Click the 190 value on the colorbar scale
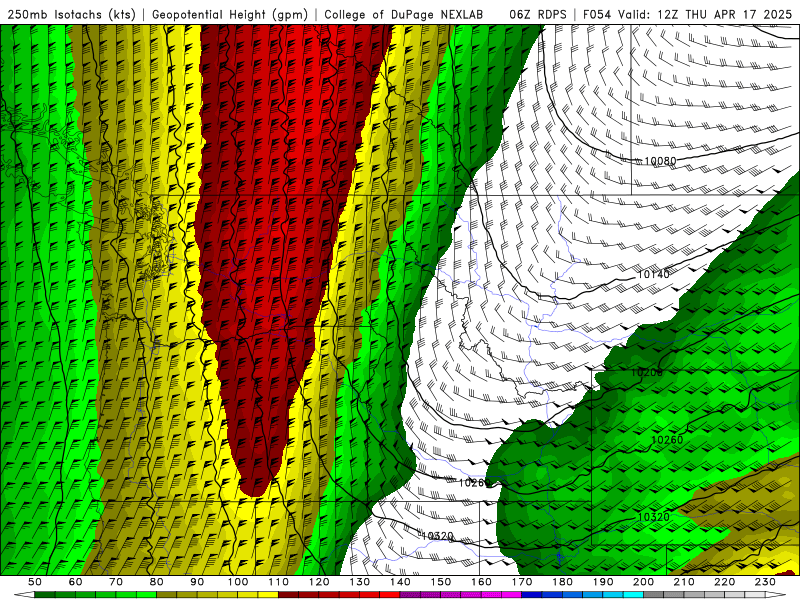This screenshot has height=600, width=800. [603, 582]
